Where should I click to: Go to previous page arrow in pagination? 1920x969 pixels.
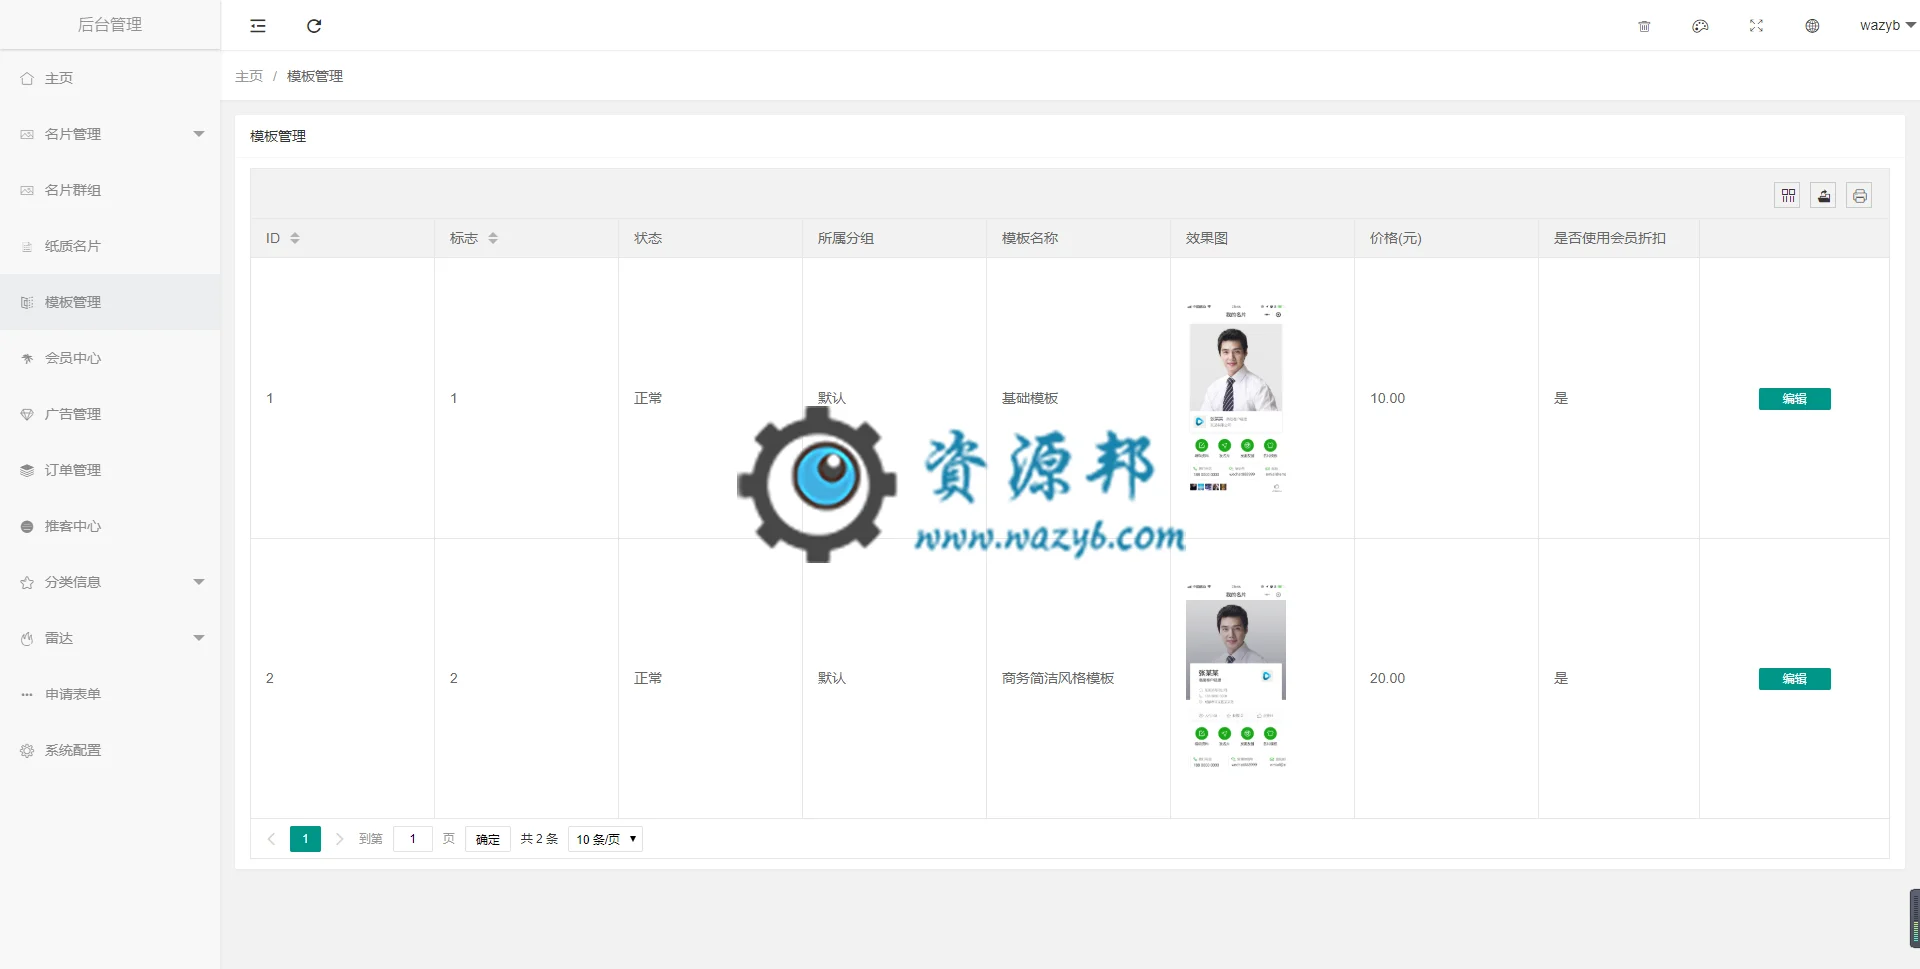pyautogui.click(x=271, y=839)
